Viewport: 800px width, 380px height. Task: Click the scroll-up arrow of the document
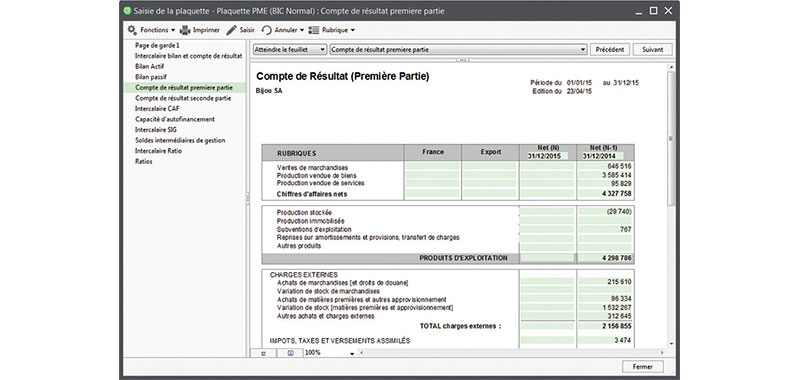coord(671,67)
